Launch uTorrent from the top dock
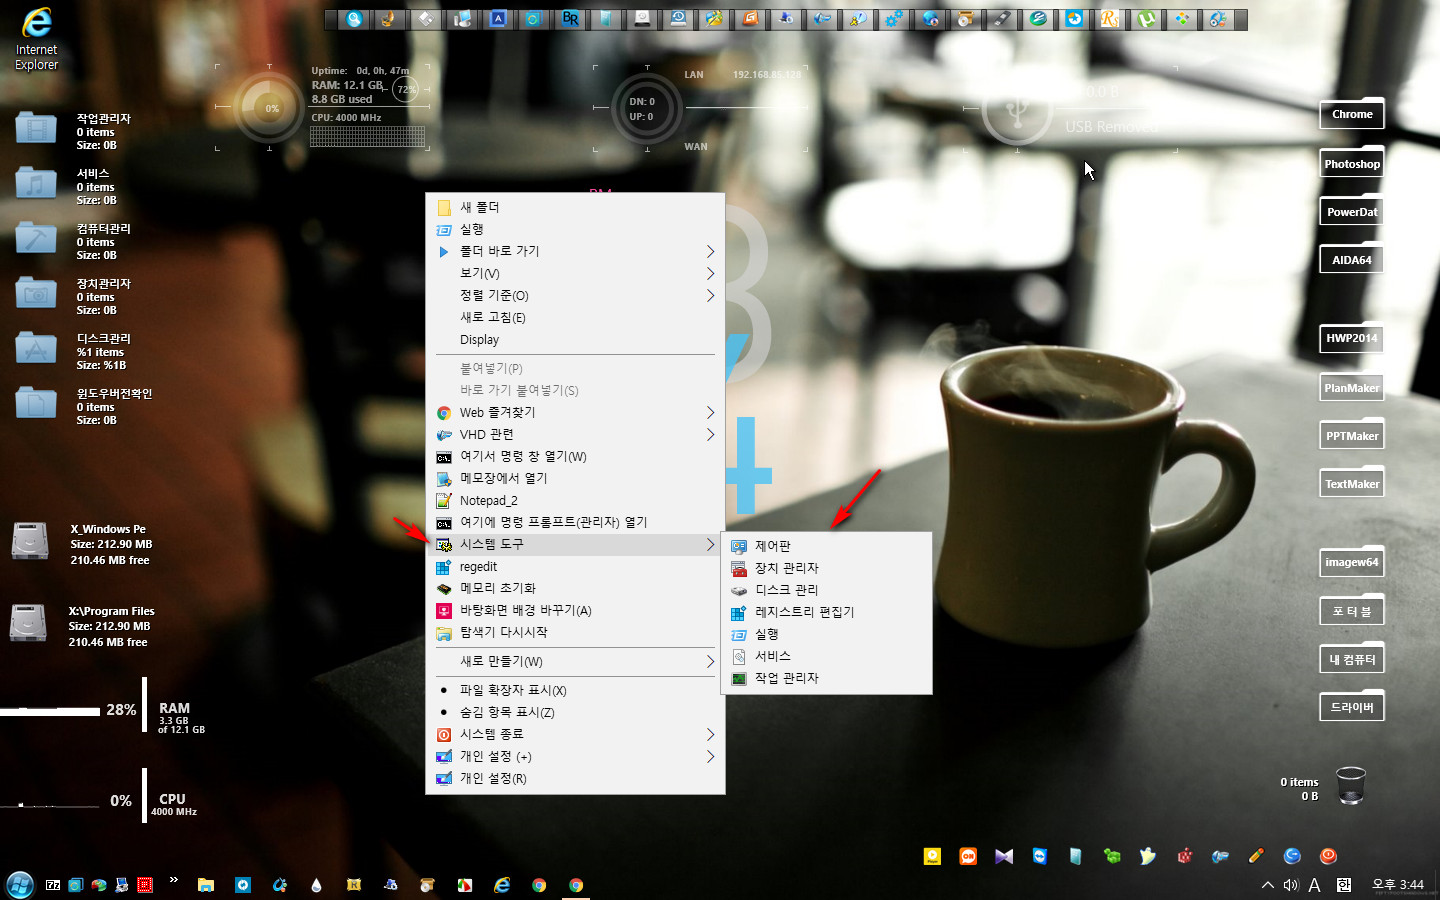The image size is (1440, 900). click(1146, 19)
